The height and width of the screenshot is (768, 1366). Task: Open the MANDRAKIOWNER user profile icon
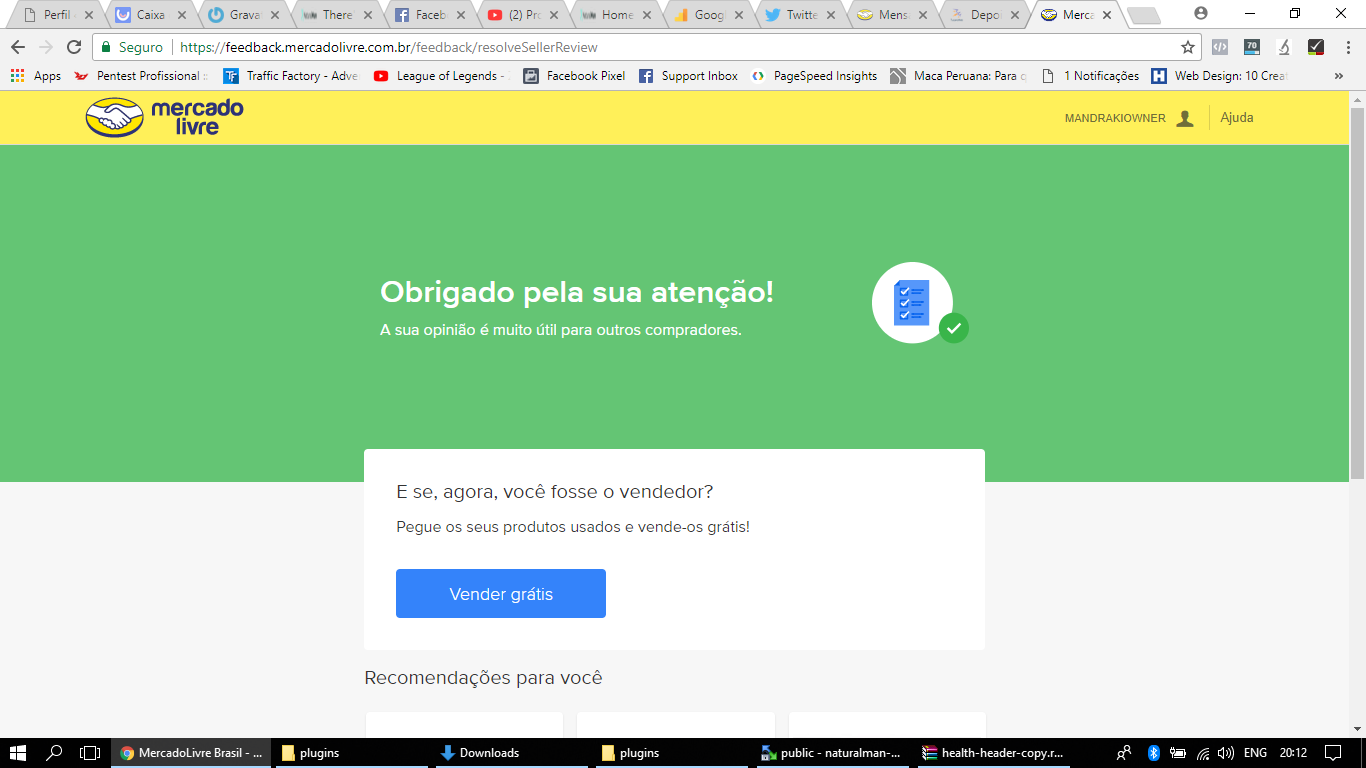[1185, 118]
